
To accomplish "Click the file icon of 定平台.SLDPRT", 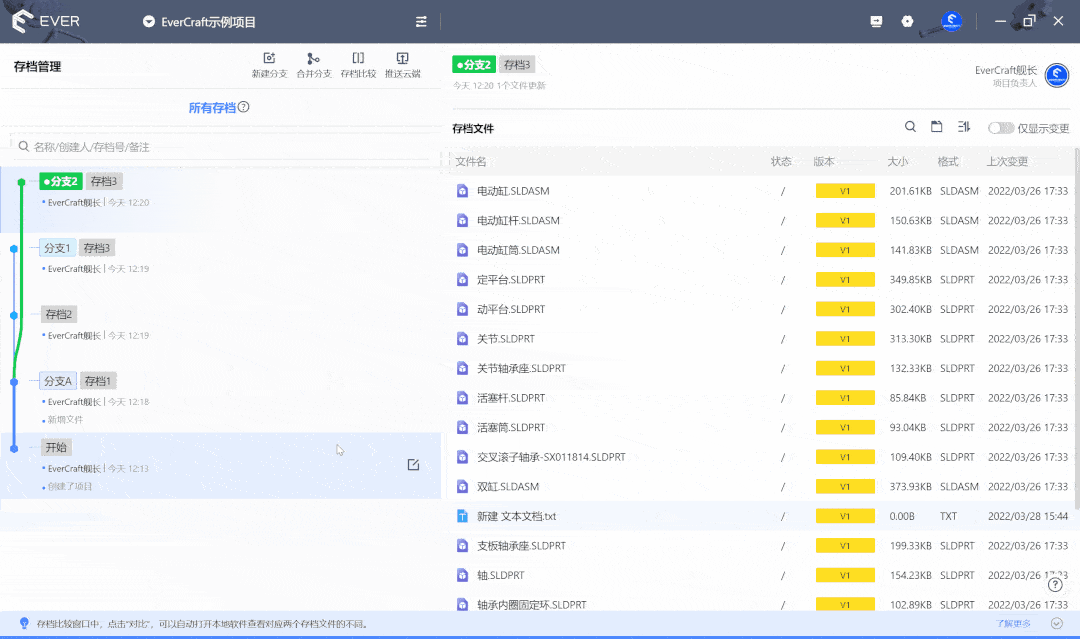I will coord(463,280).
